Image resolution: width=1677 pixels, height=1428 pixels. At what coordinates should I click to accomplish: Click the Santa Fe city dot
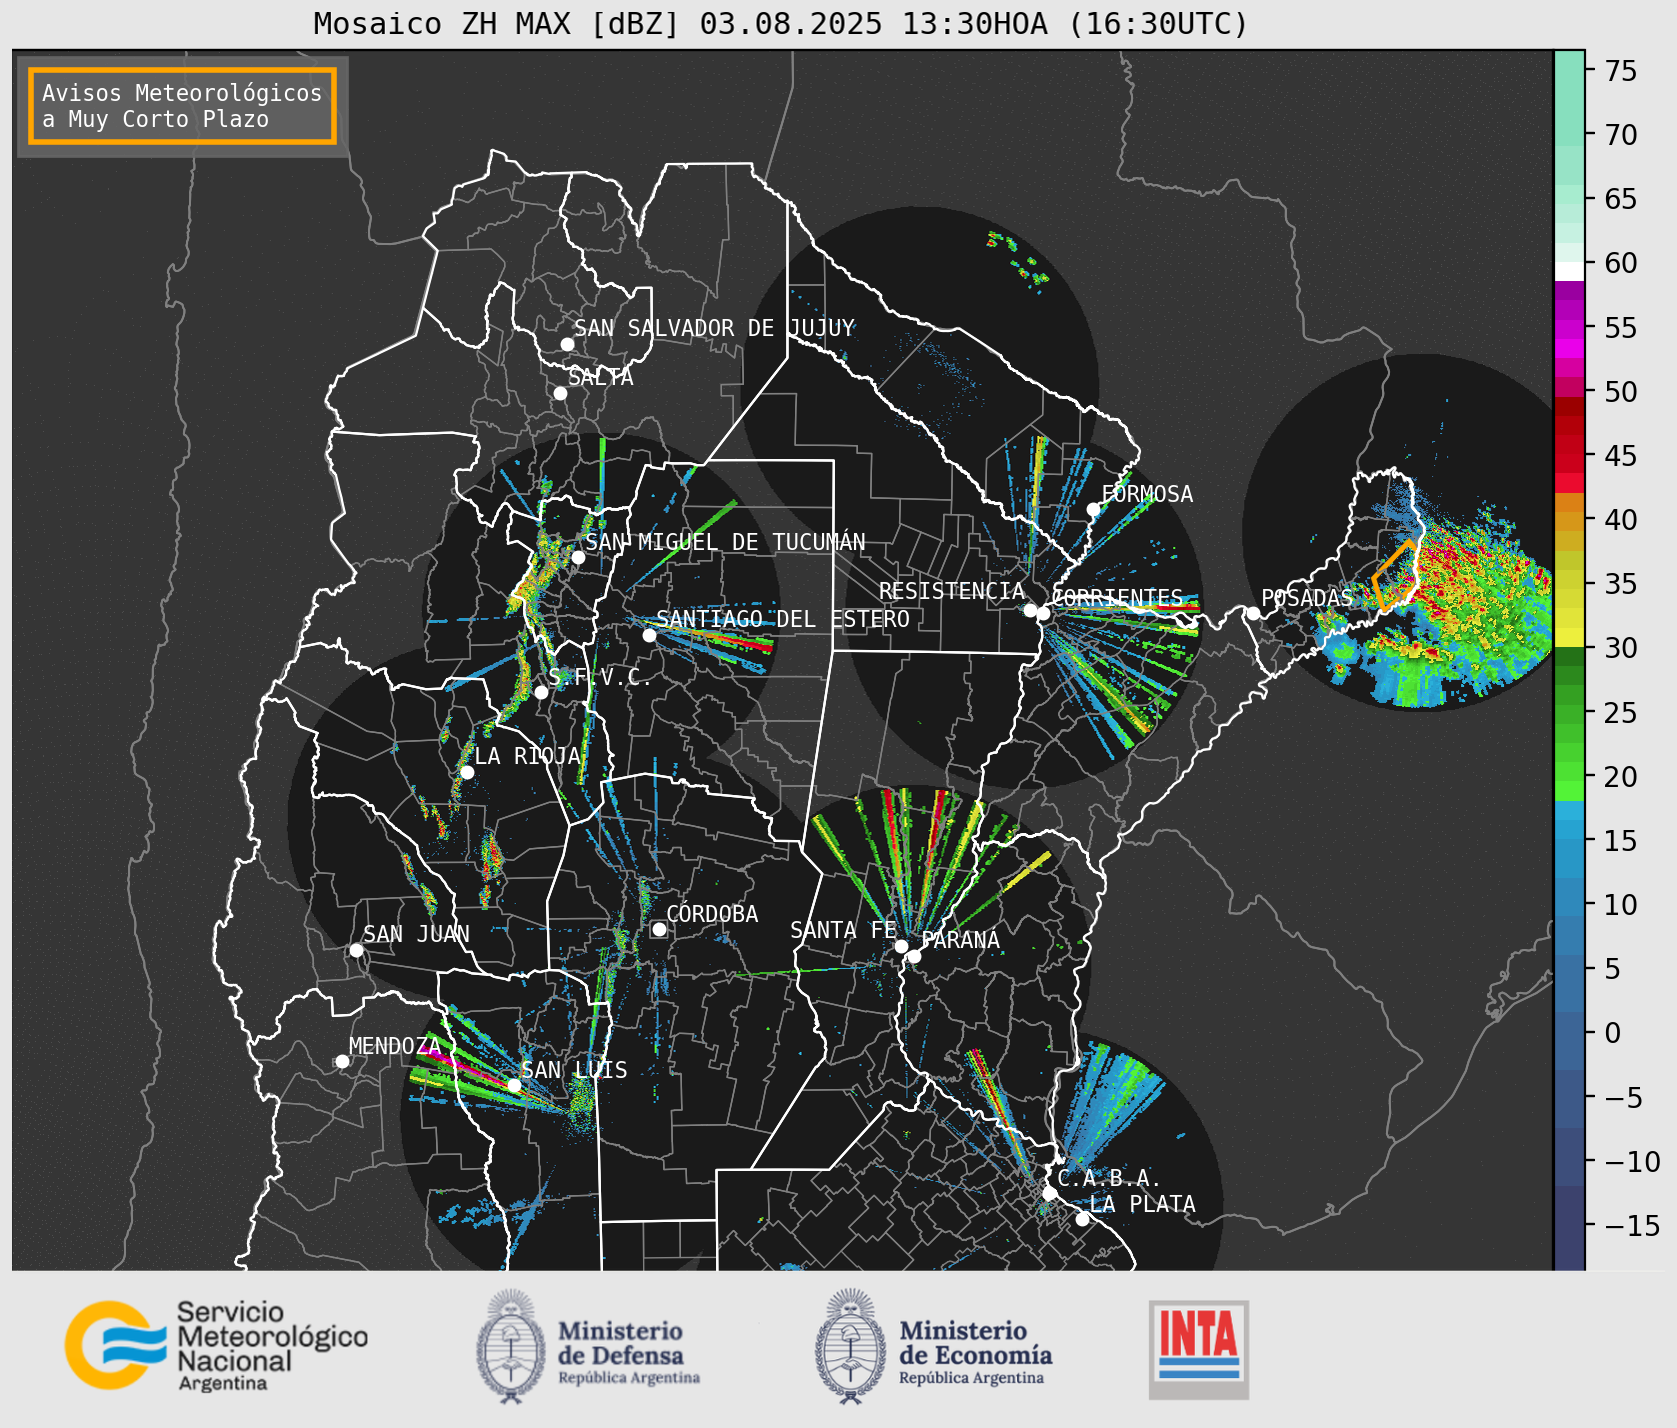point(901,946)
